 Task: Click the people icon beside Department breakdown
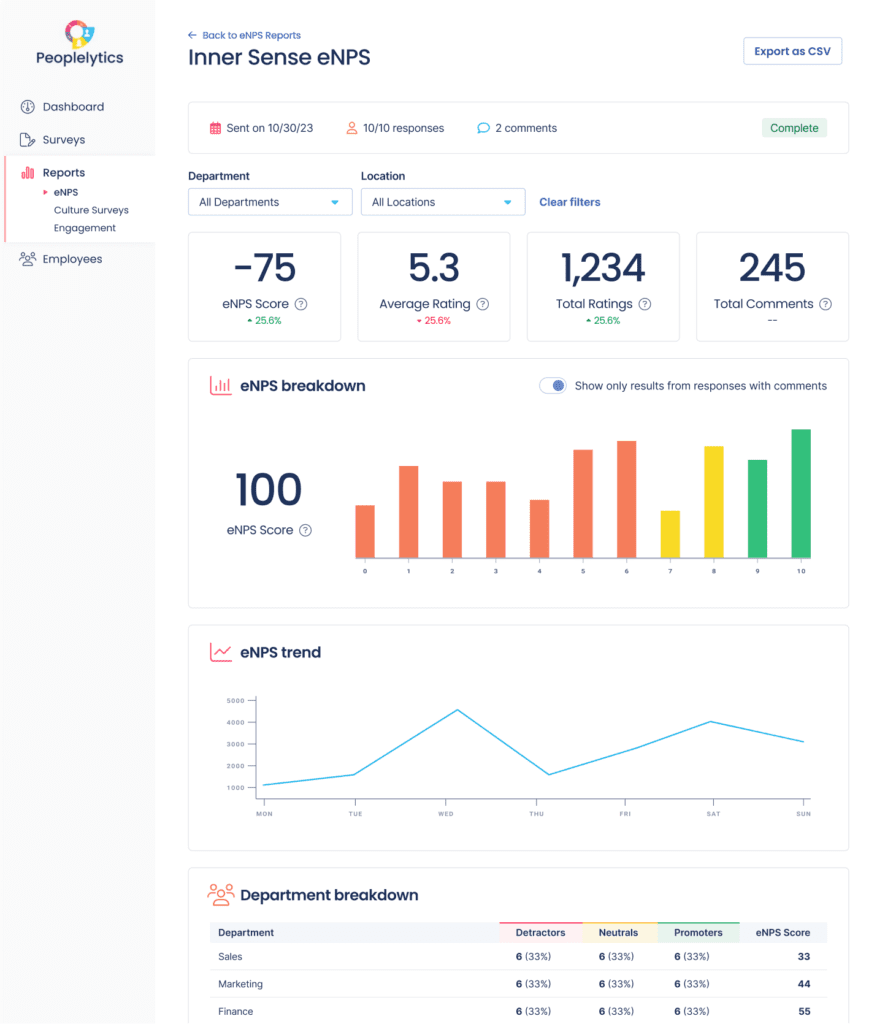tap(221, 895)
